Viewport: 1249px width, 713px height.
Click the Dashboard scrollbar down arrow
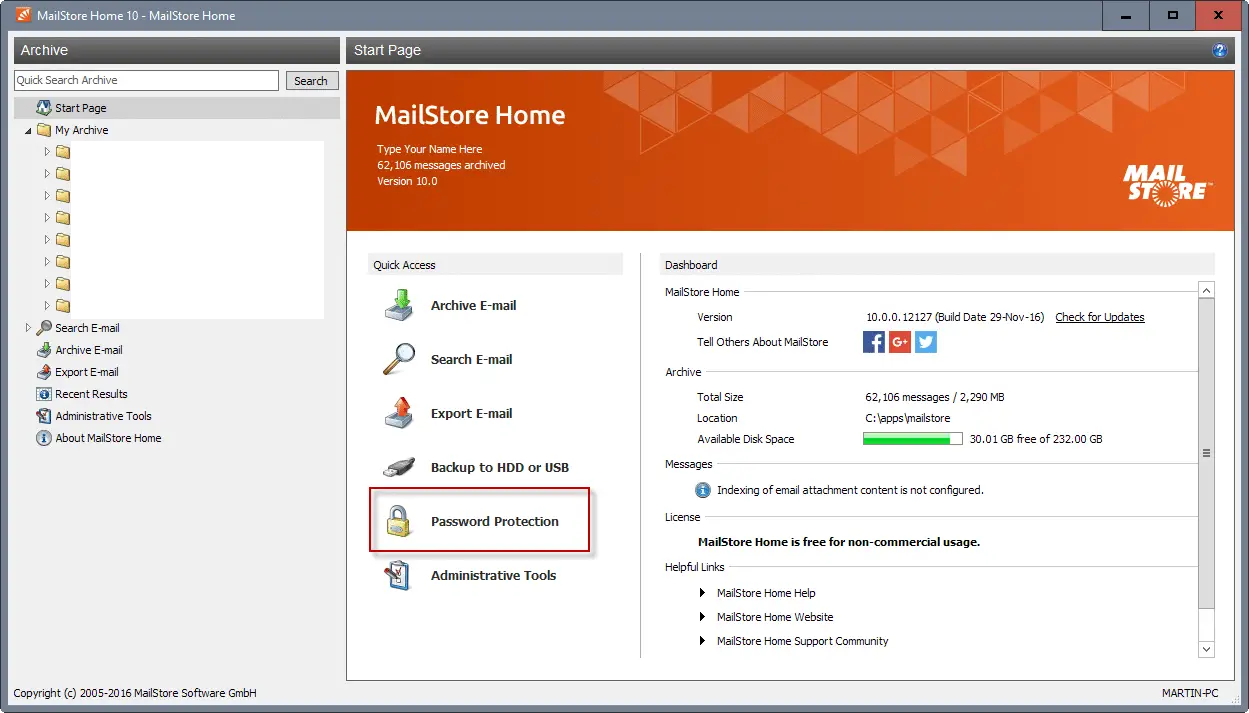point(1206,649)
